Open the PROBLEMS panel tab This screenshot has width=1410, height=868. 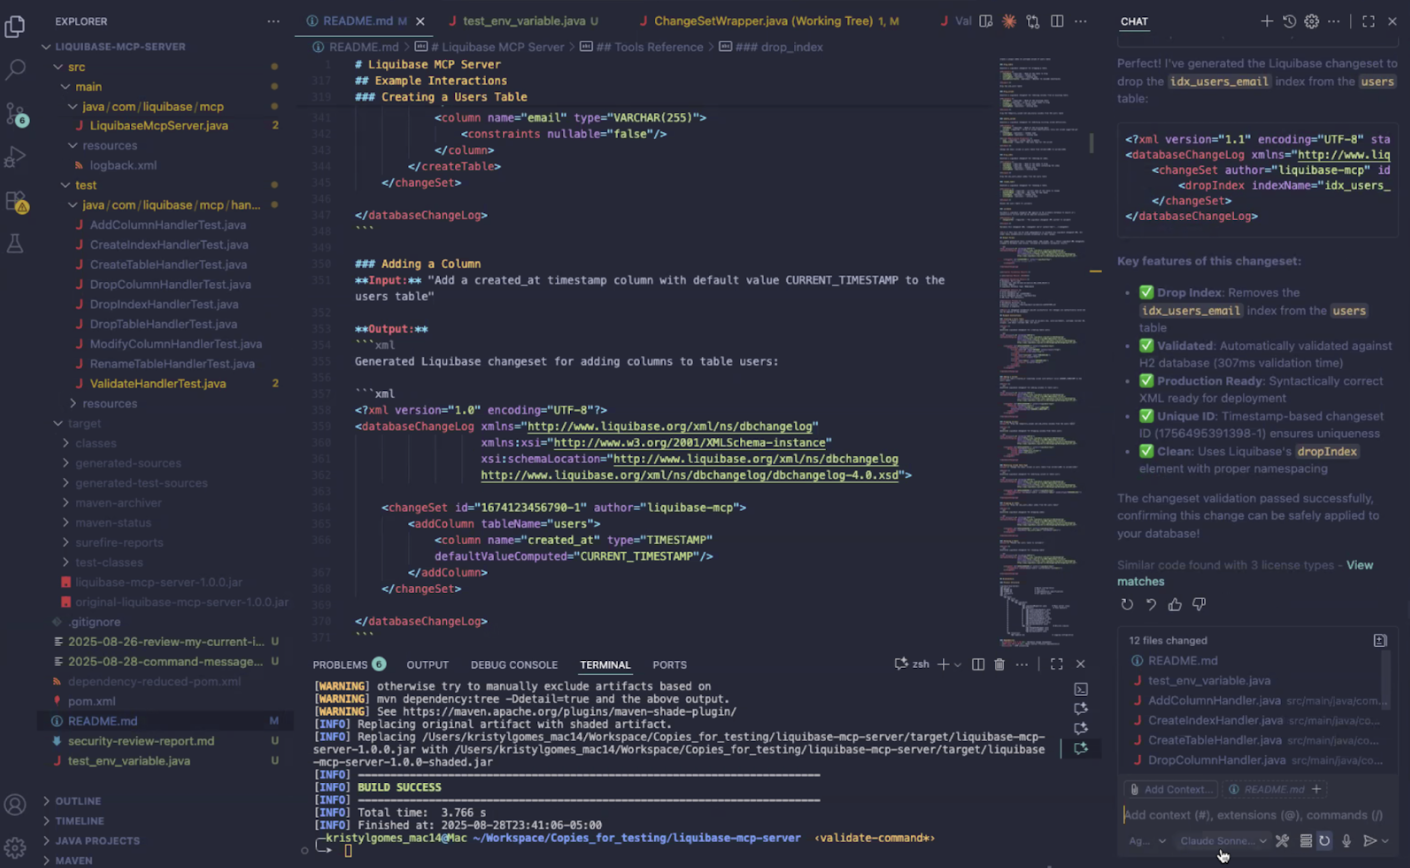tap(348, 665)
